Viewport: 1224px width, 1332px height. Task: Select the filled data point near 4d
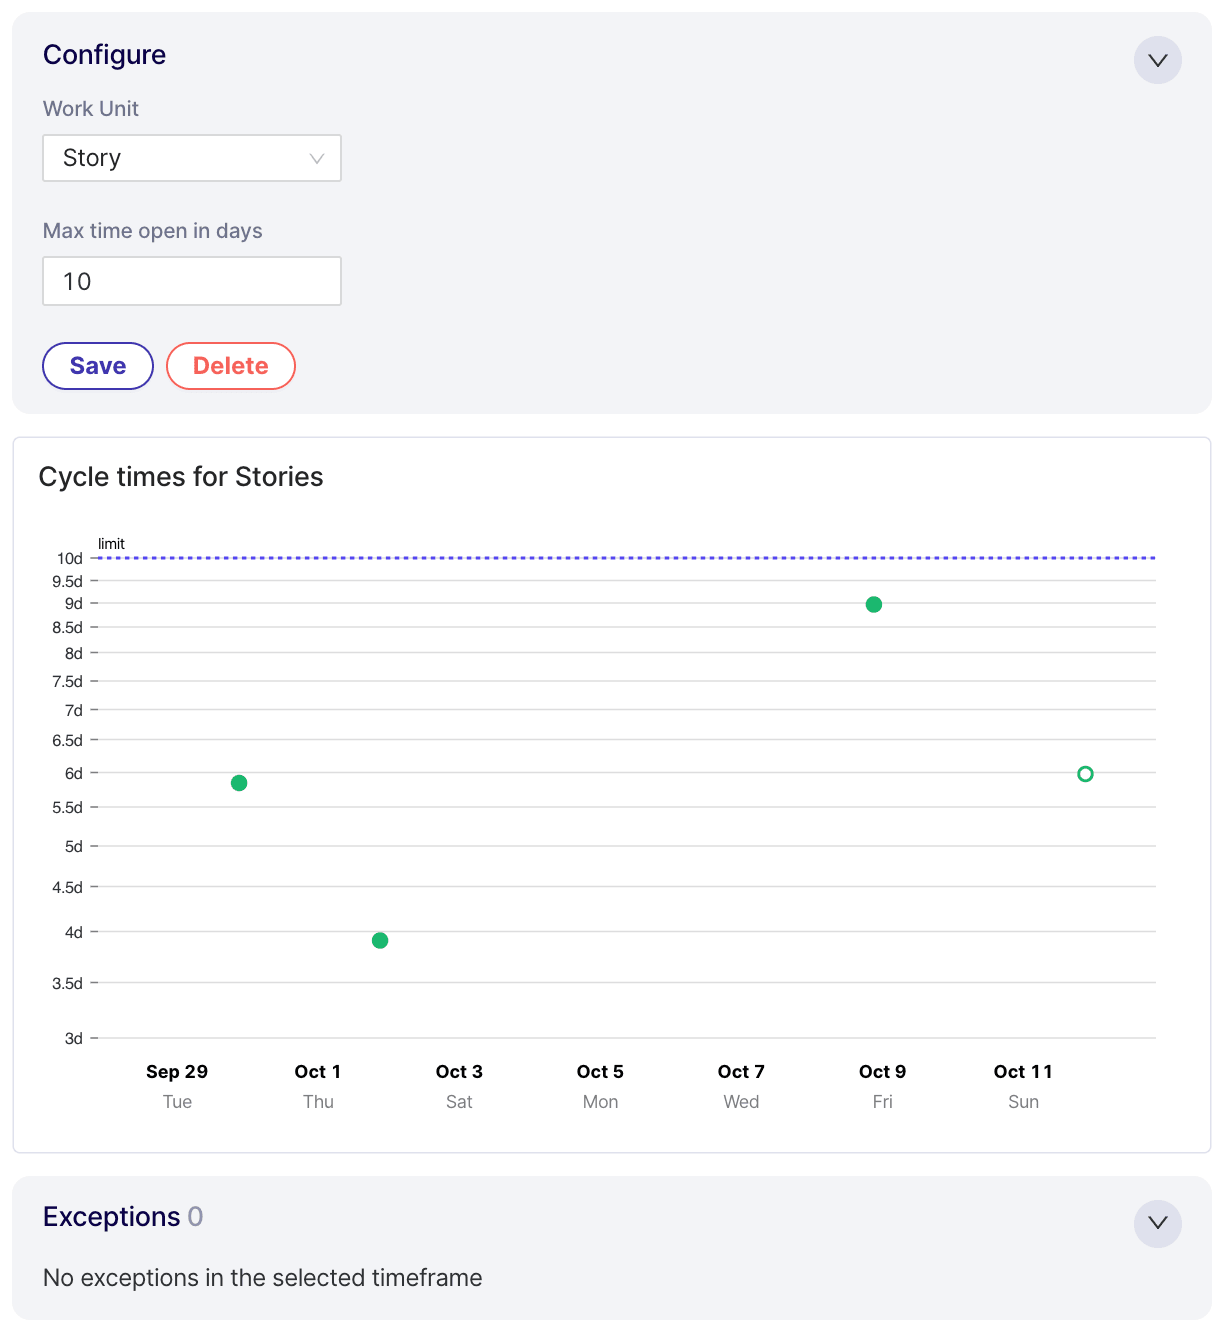tap(380, 940)
